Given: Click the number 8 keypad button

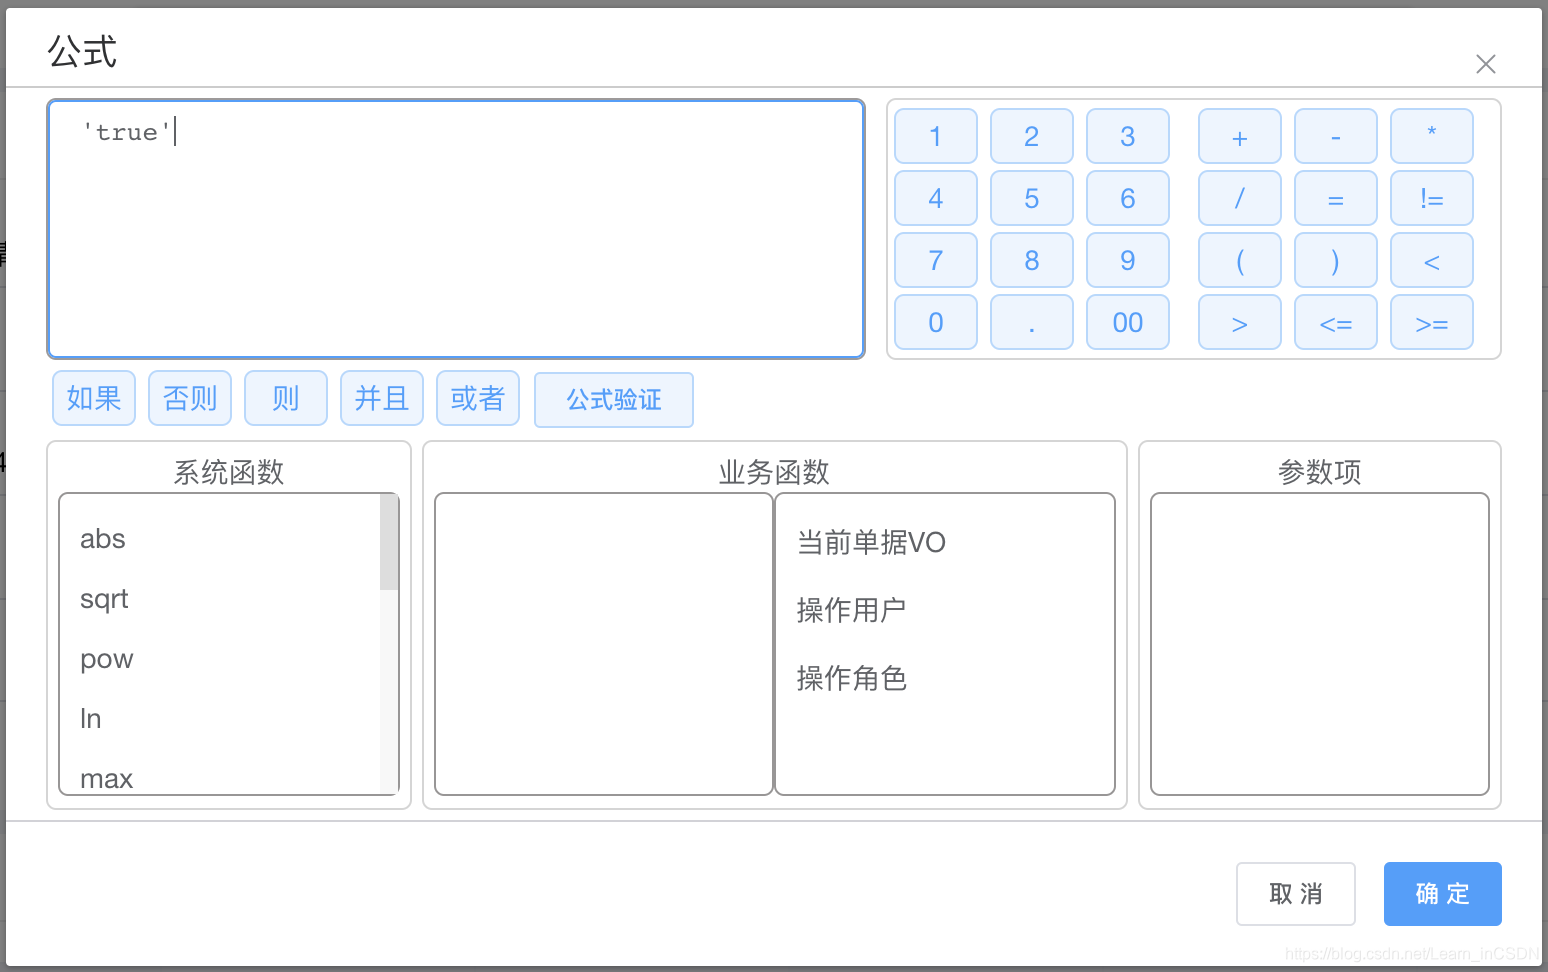Looking at the screenshot, I should [1031, 260].
